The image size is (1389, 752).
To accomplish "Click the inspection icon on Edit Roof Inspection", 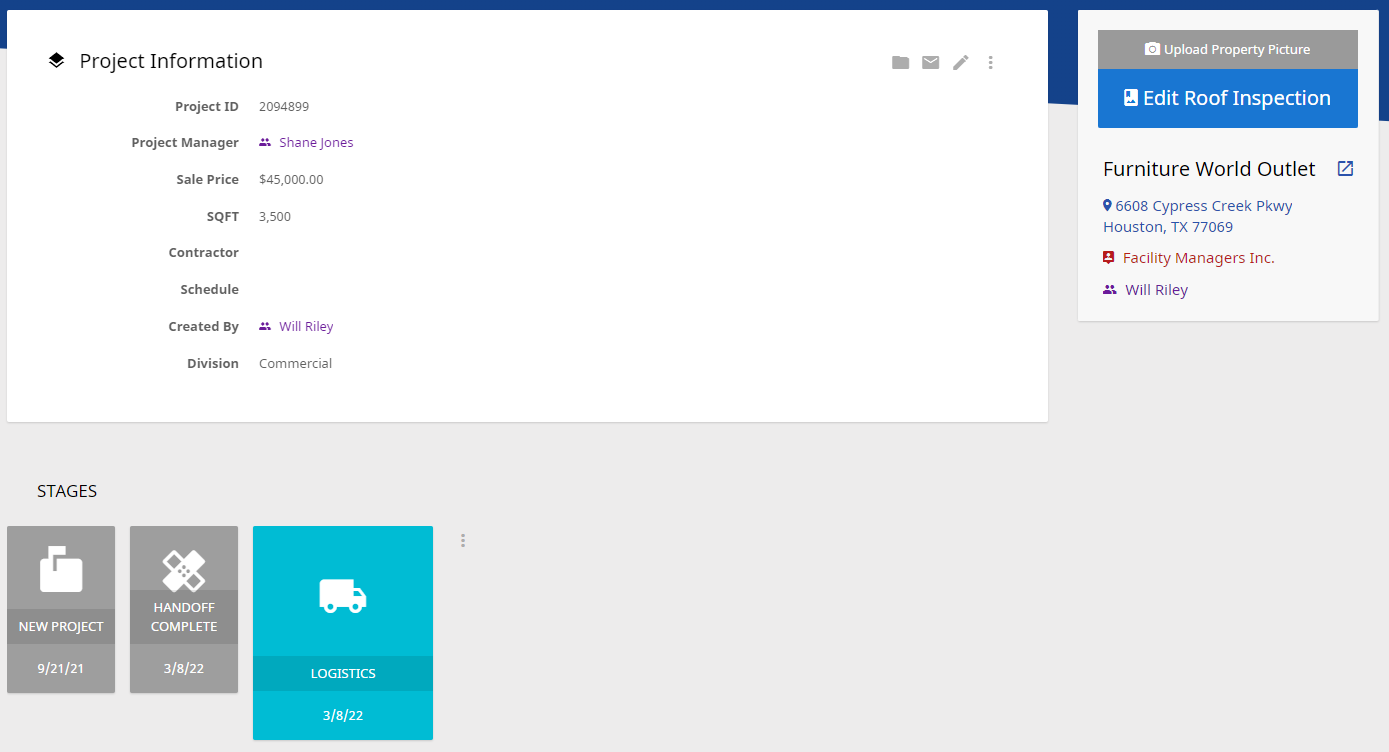I will [x=1131, y=98].
